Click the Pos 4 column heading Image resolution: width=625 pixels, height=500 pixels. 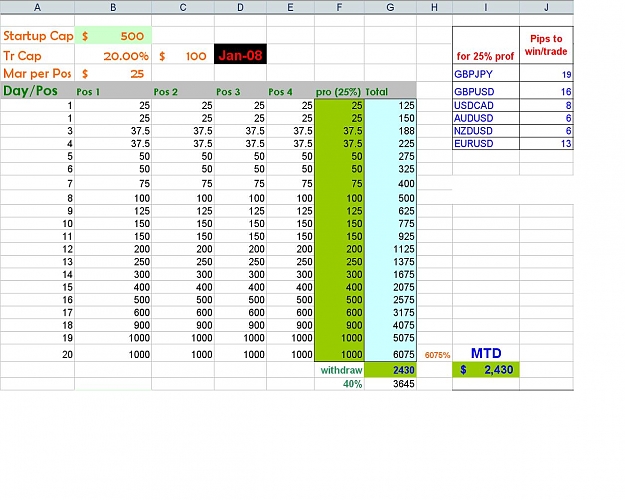coord(290,91)
